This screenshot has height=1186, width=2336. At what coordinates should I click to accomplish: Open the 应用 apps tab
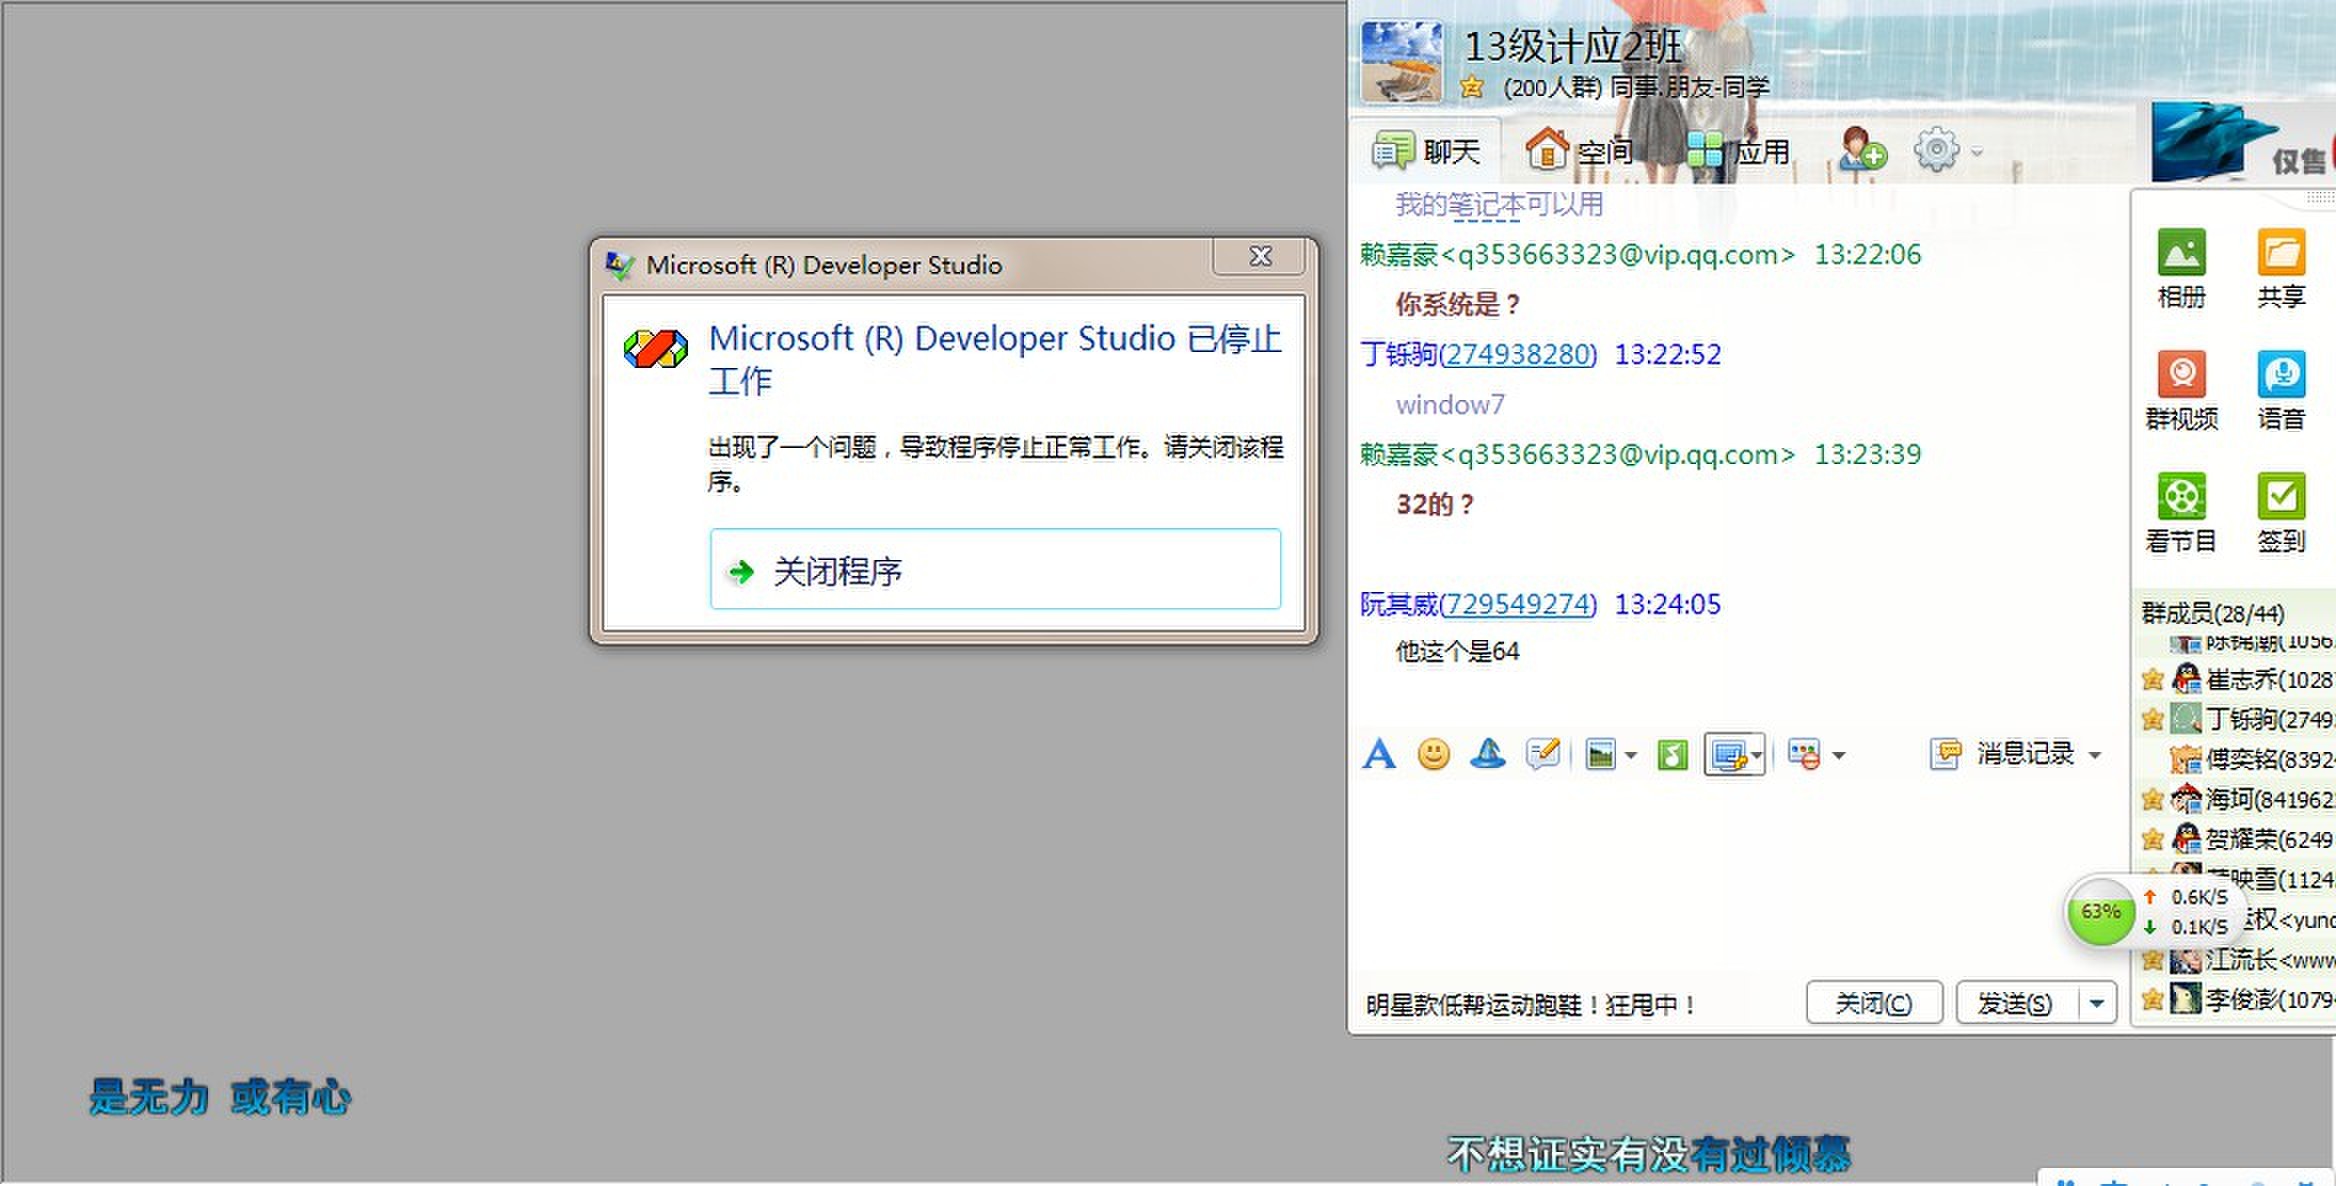[x=1738, y=151]
